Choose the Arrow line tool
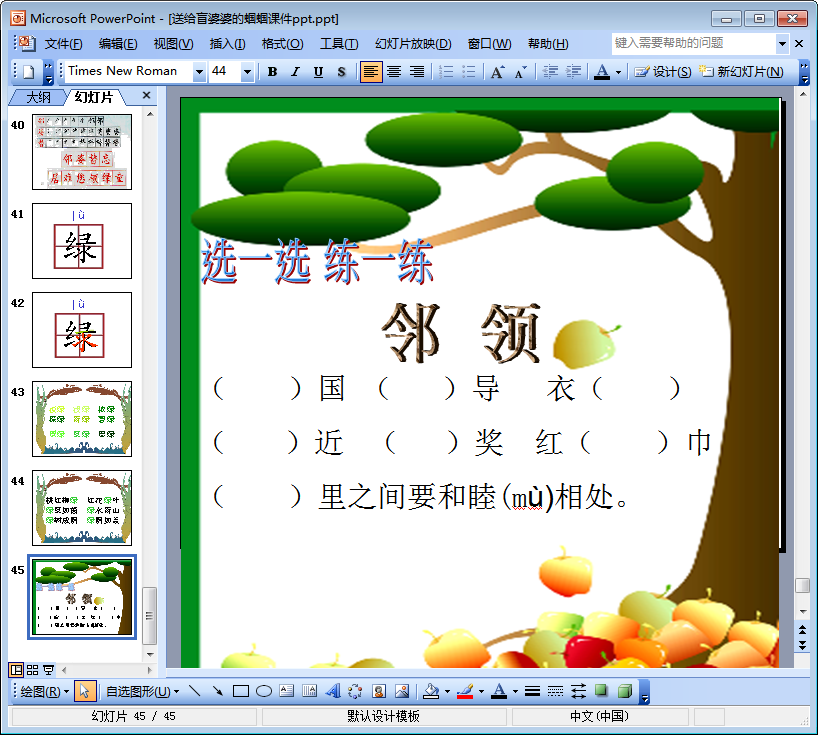 (217, 691)
